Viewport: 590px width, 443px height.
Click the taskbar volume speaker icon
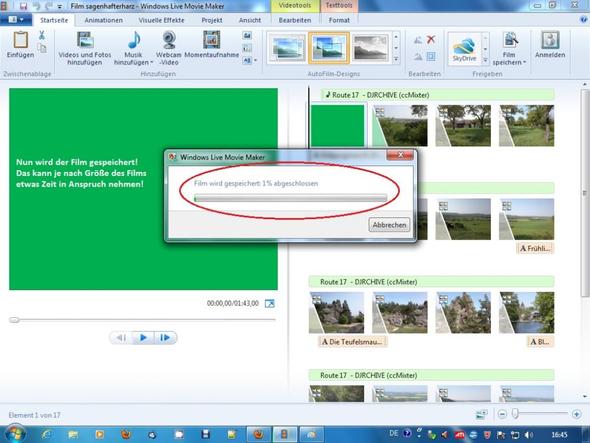point(529,435)
